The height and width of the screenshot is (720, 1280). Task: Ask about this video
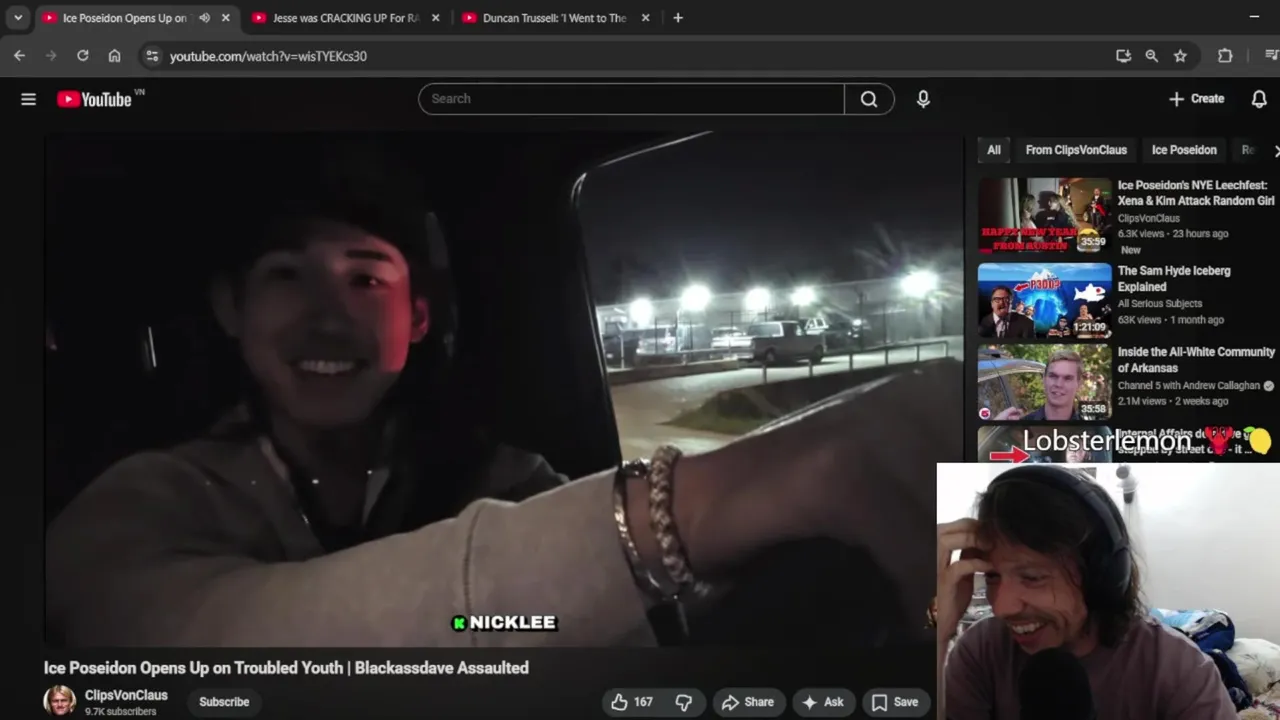coord(823,702)
